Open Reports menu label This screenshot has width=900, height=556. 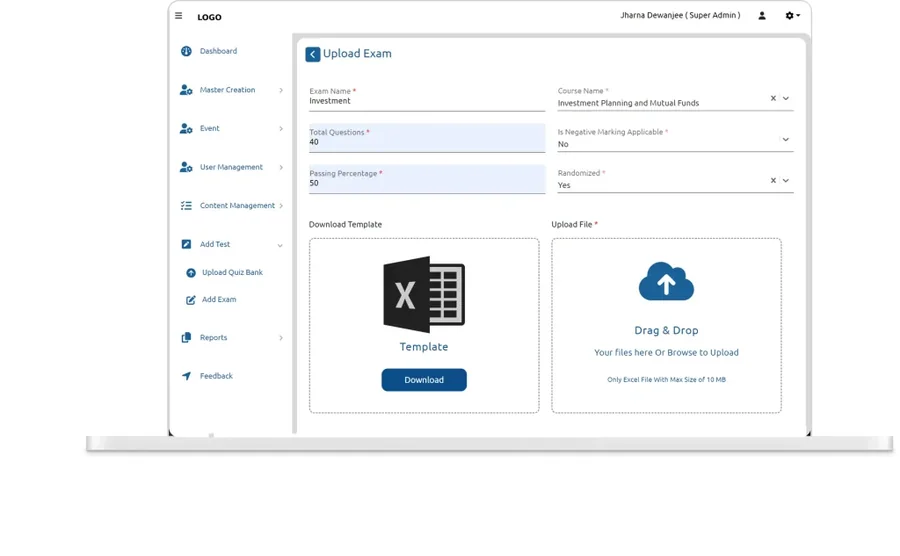[x=214, y=338]
